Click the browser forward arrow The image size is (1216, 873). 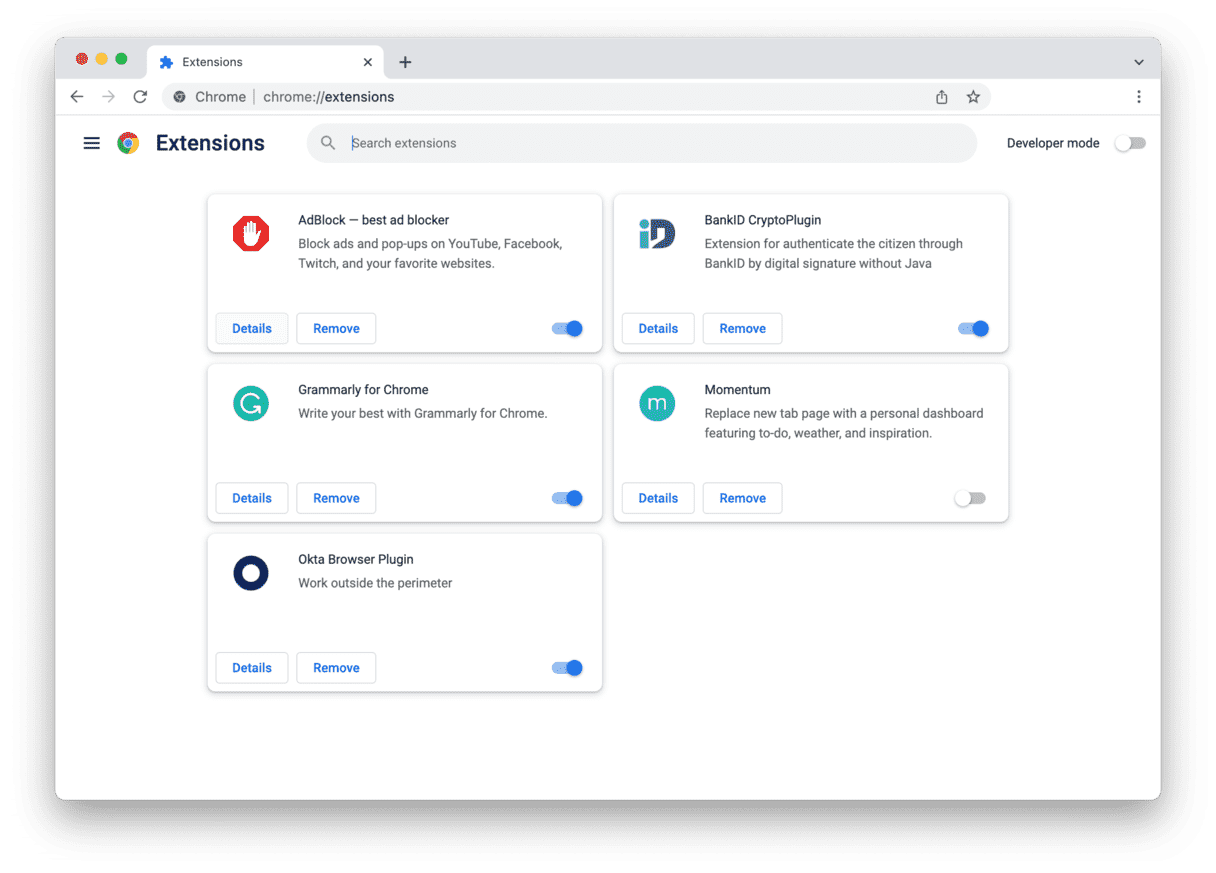[x=109, y=97]
